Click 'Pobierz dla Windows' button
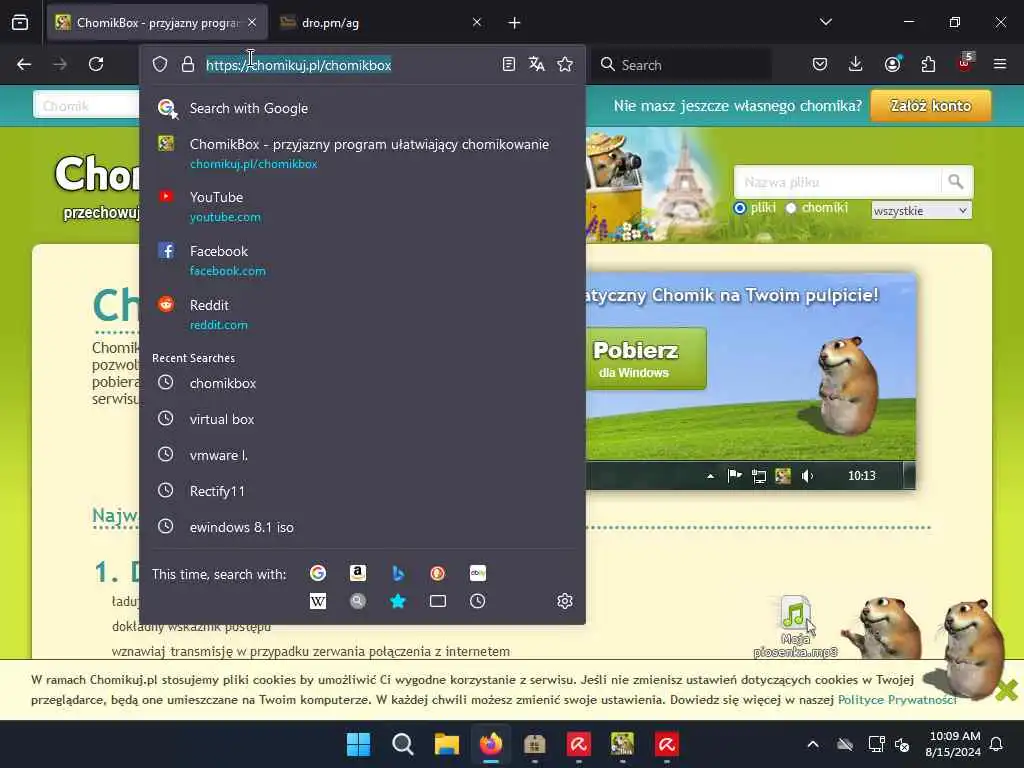This screenshot has height=768, width=1024. tap(645, 359)
